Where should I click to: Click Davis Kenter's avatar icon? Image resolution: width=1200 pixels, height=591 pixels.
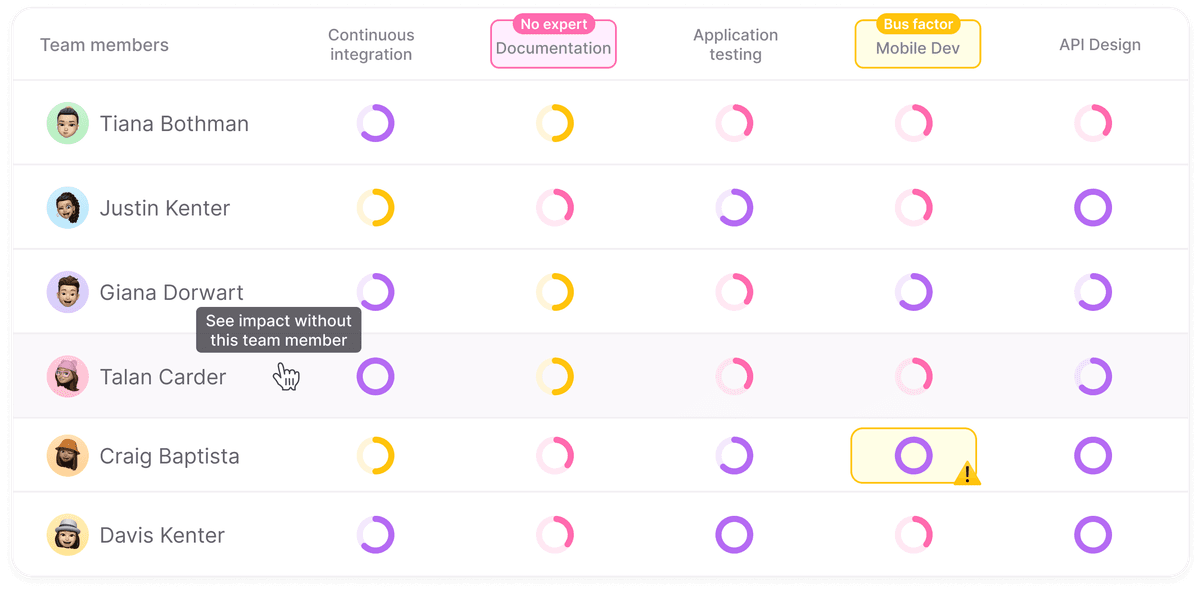(68, 535)
